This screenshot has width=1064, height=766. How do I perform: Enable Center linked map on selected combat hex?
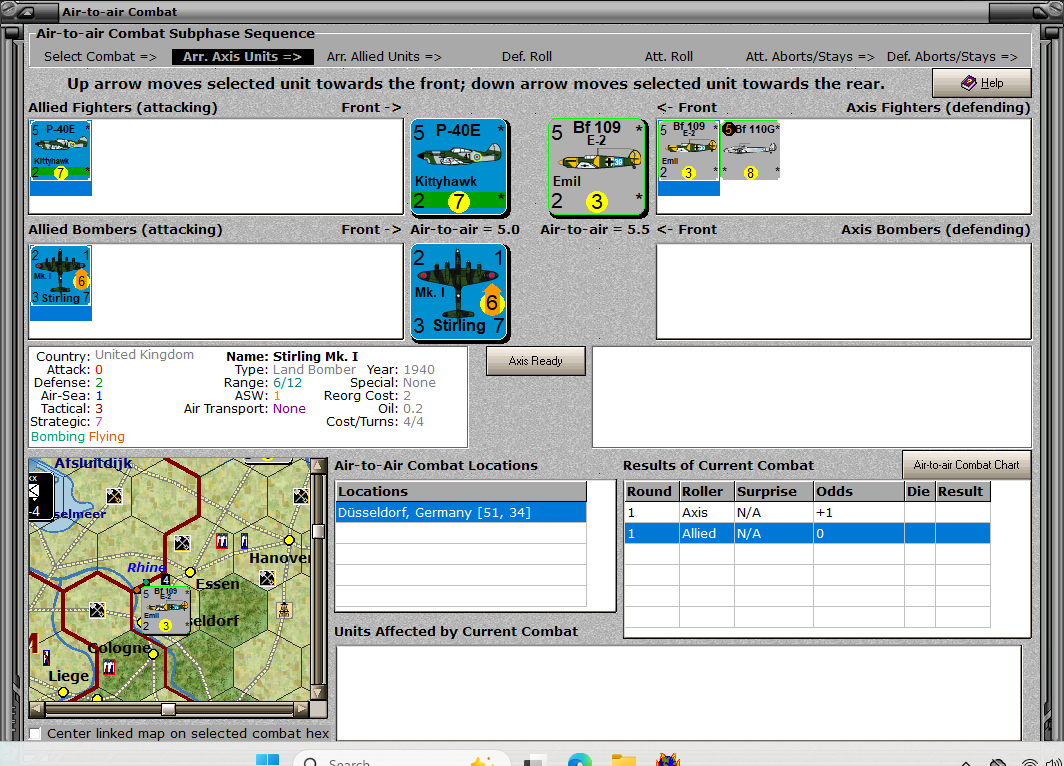[x=35, y=733]
